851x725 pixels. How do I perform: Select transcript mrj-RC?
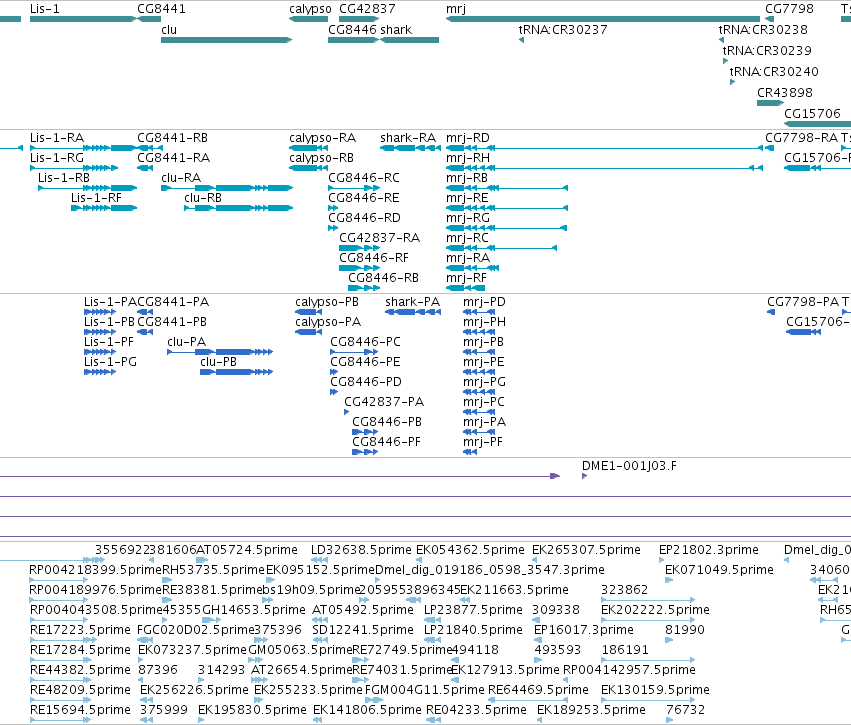click(x=501, y=248)
